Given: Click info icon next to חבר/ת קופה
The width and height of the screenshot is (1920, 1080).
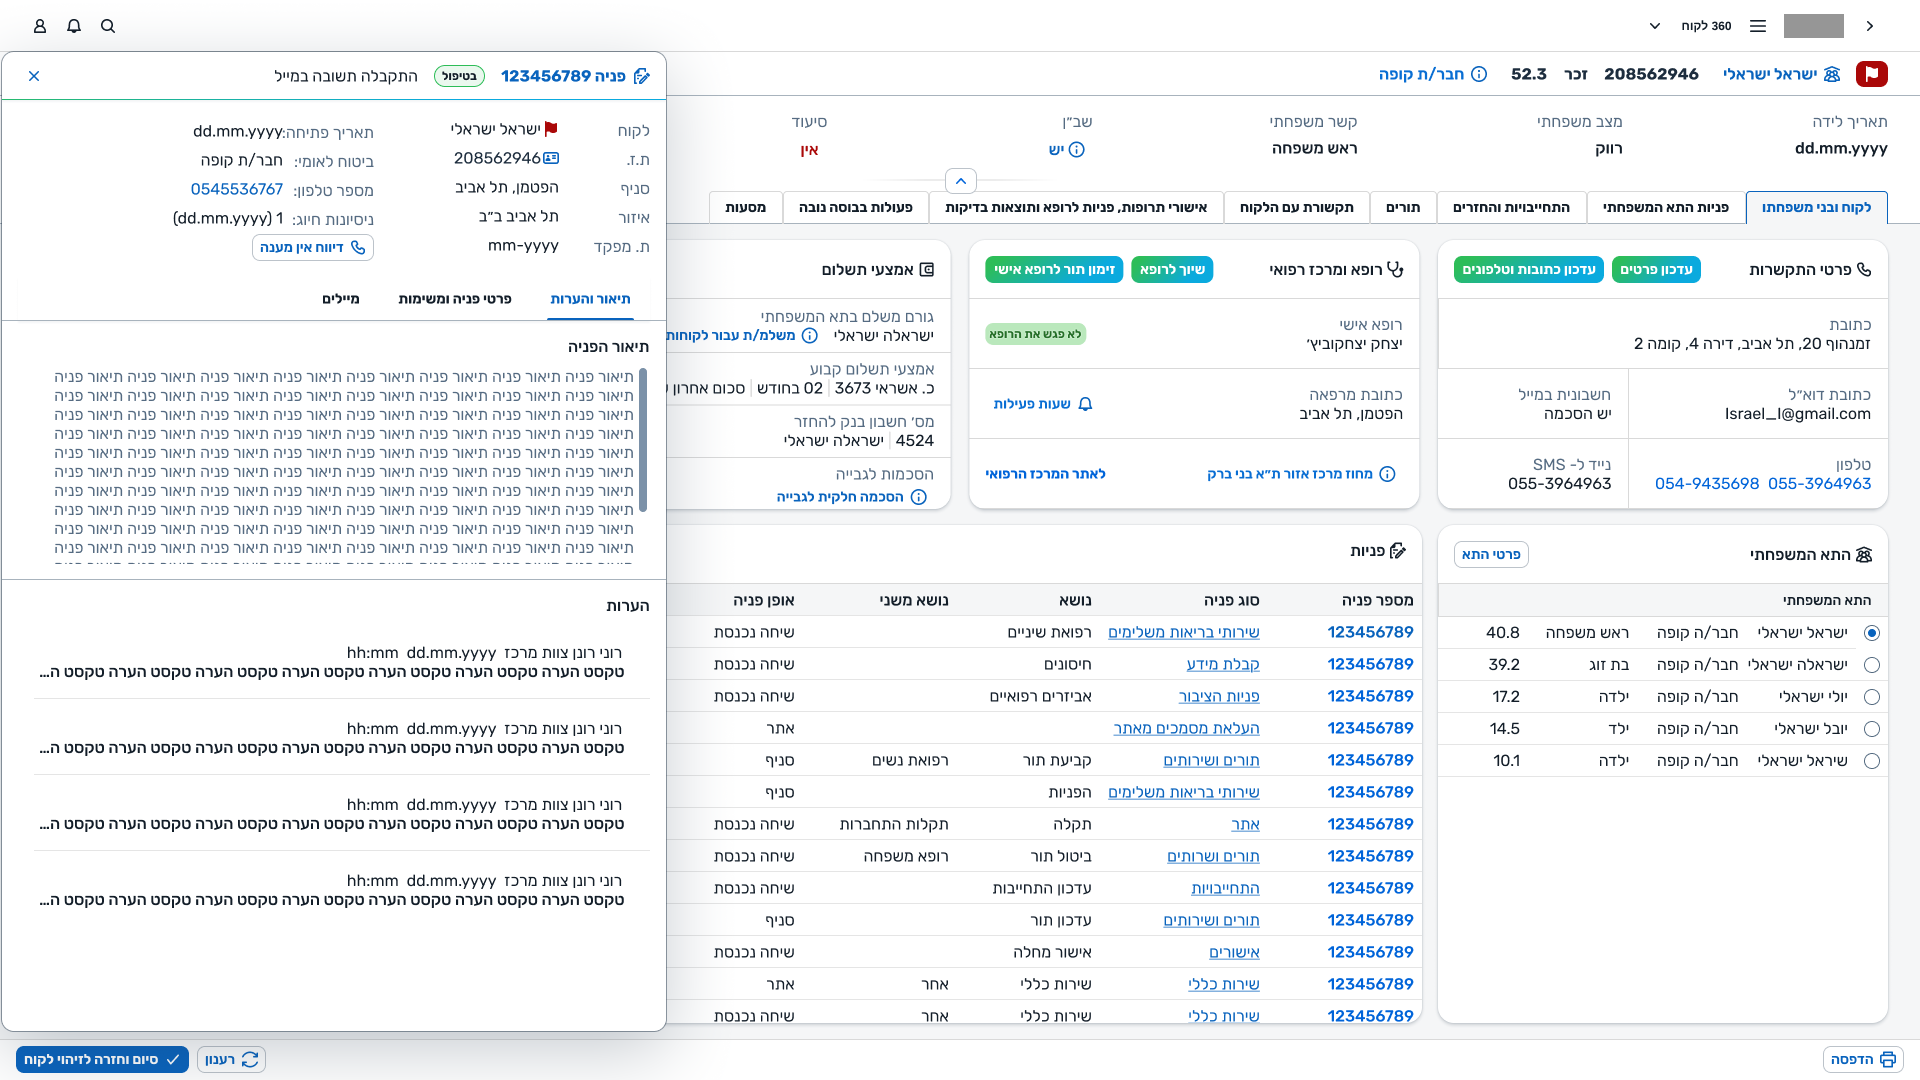Looking at the screenshot, I should coord(1479,74).
